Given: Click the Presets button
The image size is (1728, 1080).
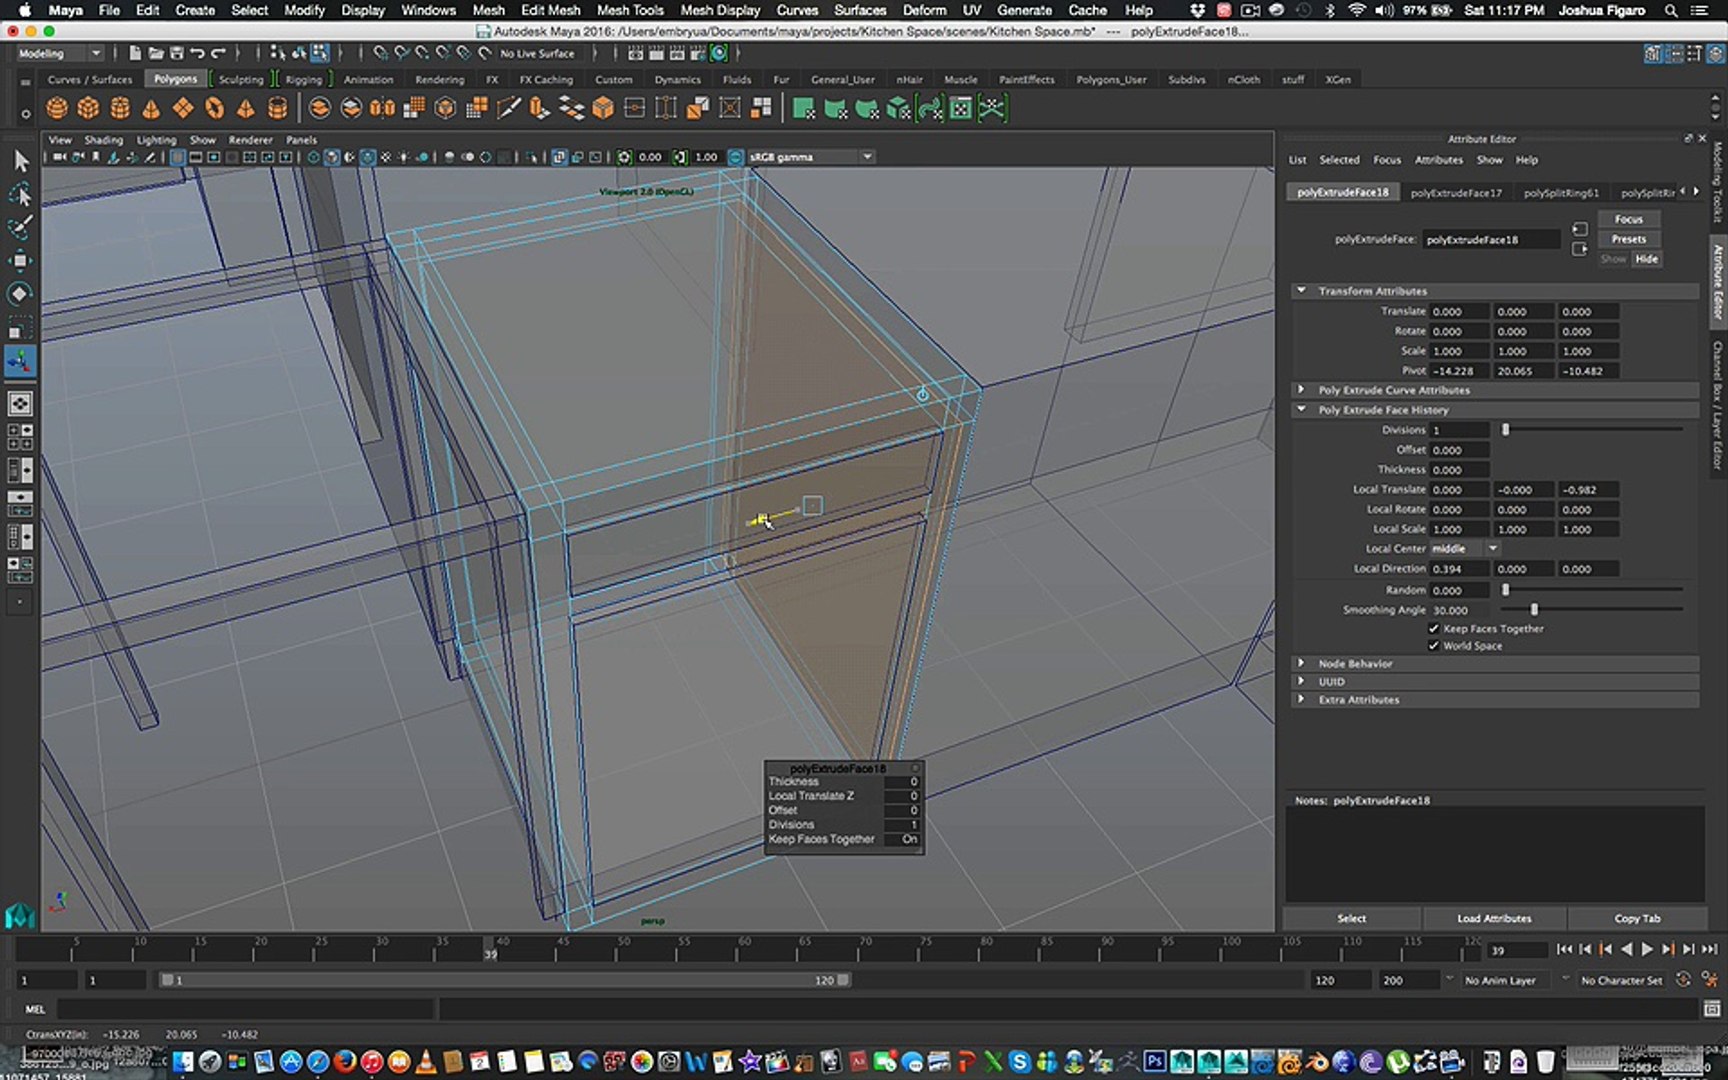Looking at the screenshot, I should [x=1629, y=239].
